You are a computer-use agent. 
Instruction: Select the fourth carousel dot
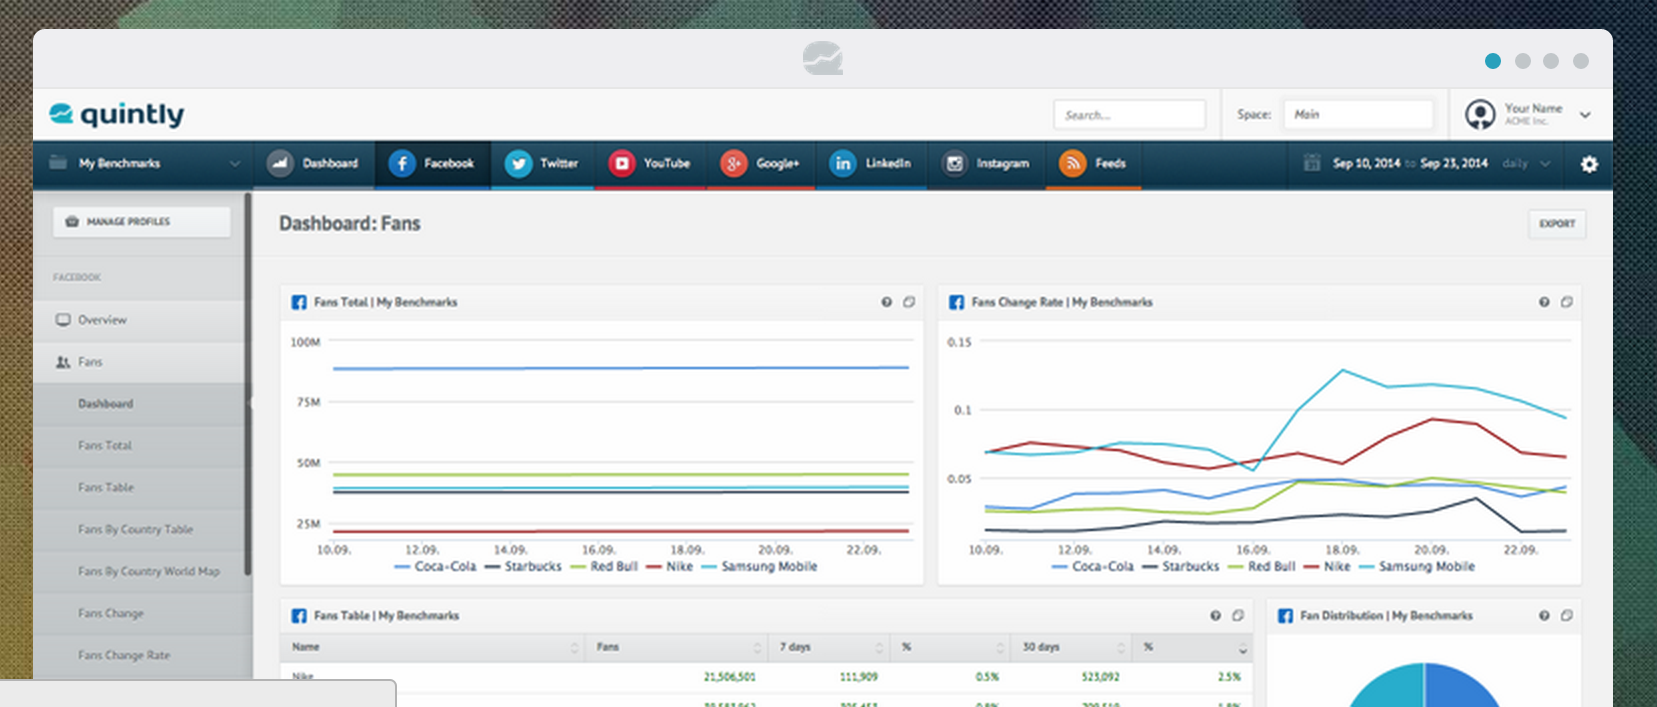pos(1581,61)
